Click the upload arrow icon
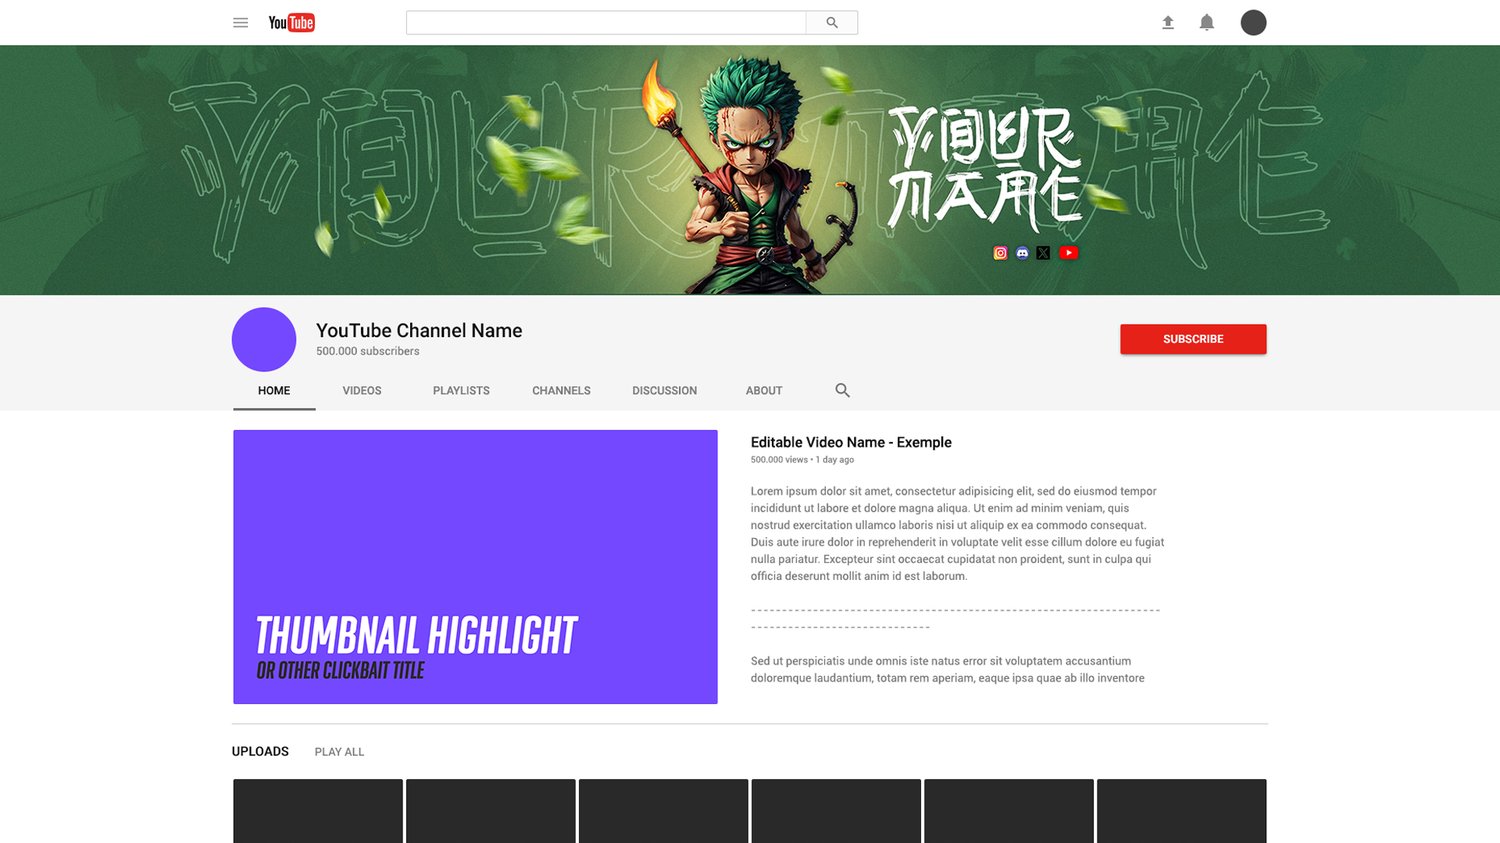 pyautogui.click(x=1168, y=22)
